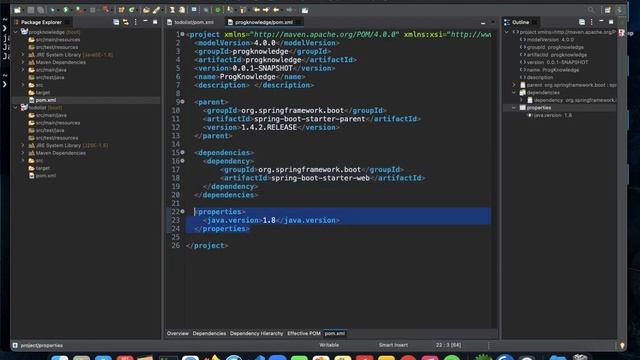
Task: Collapse the dependencies node in Outline
Action: pyautogui.click(x=514, y=93)
